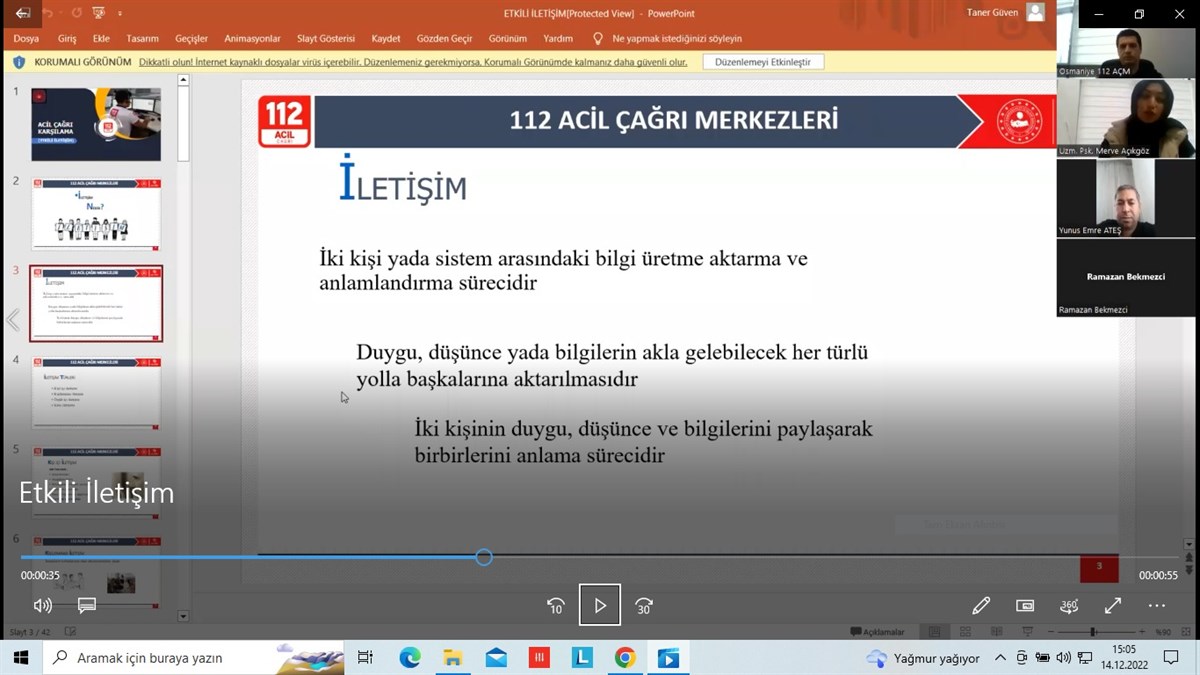1200x675 pixels.
Task: Select slide 5 thumbnail
Action: (96, 482)
